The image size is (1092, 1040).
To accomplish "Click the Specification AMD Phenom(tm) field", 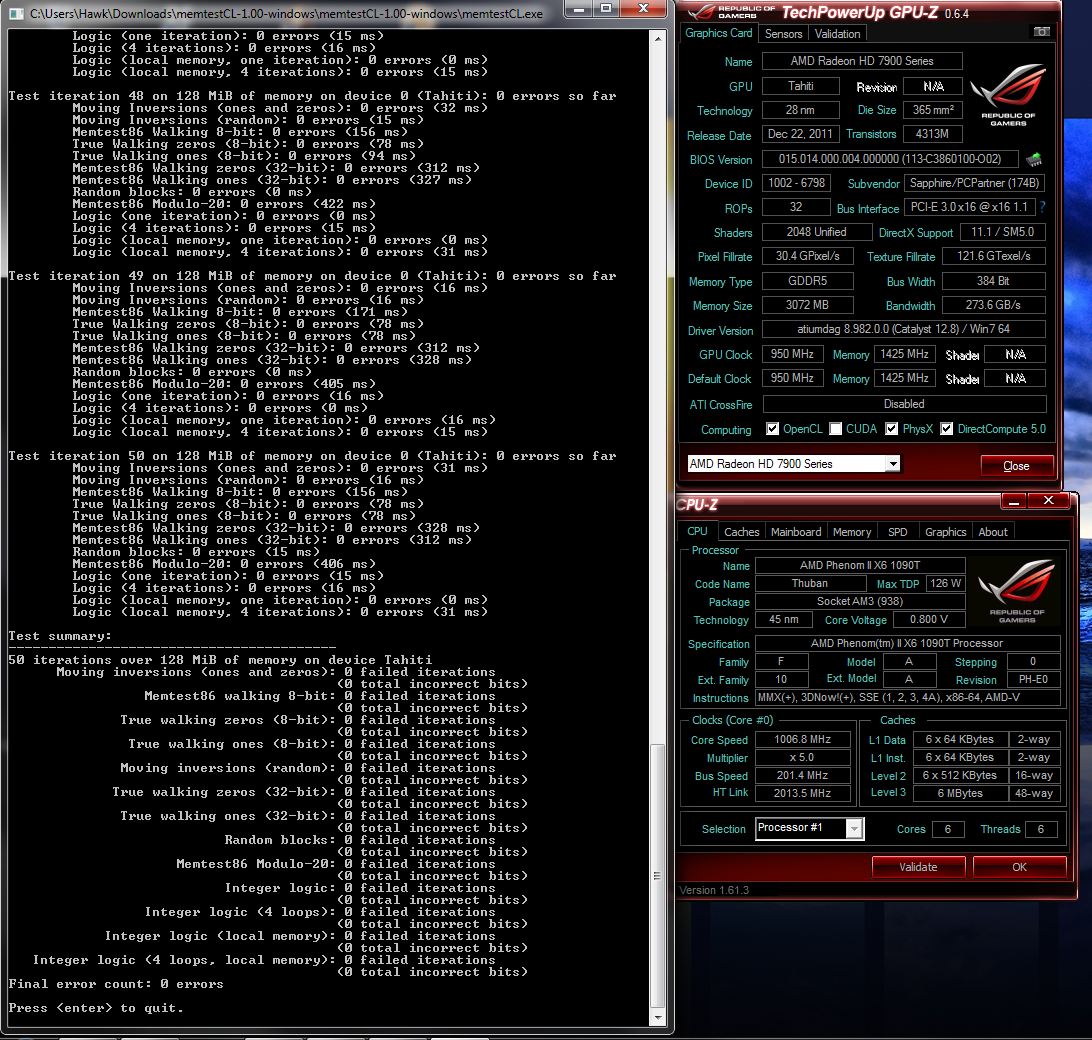I will 907,643.
